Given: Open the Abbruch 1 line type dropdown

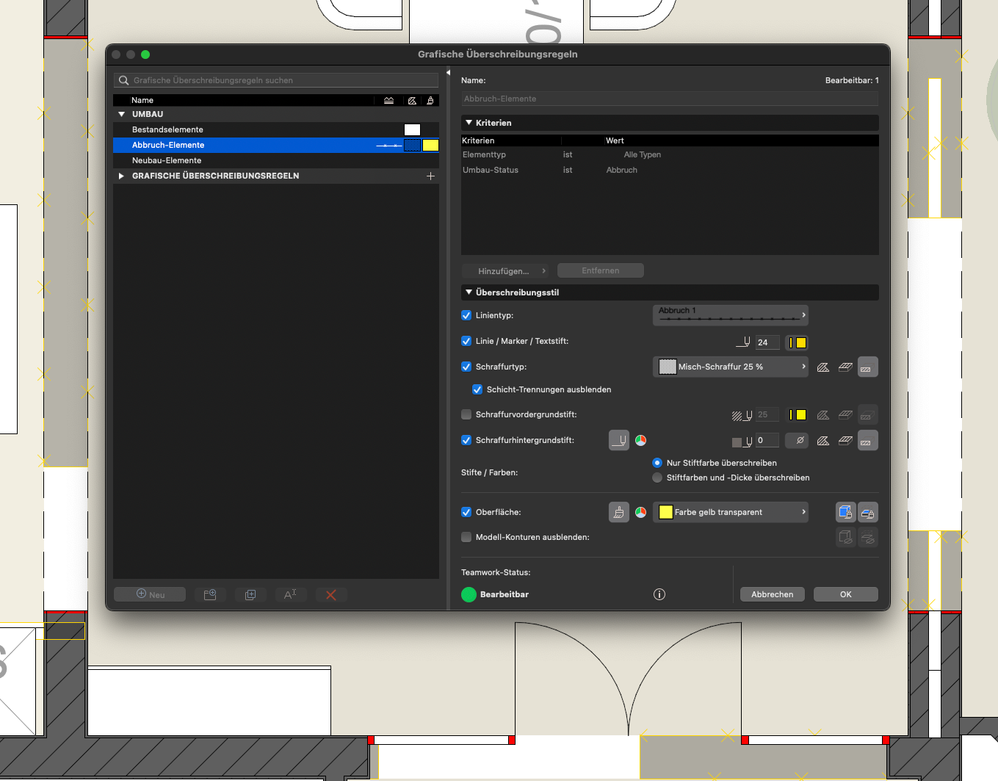Looking at the screenshot, I should (x=731, y=315).
